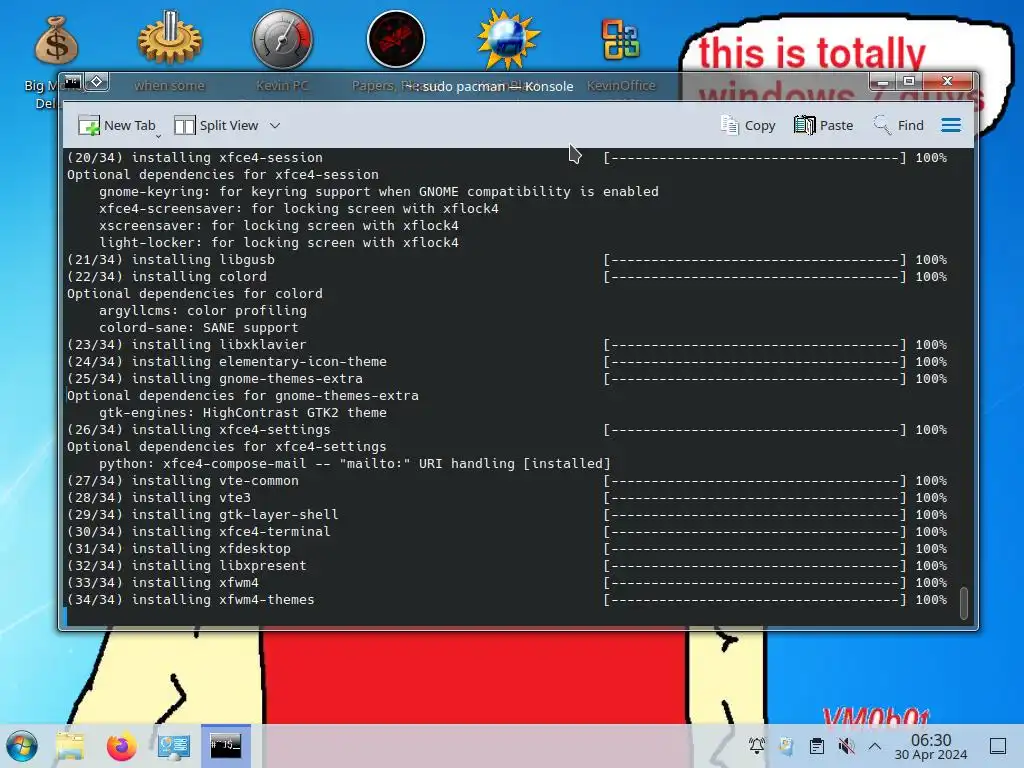Click the python xfce4-compose-mail dependency line
Screen dimensions: 1024x768
coord(355,464)
